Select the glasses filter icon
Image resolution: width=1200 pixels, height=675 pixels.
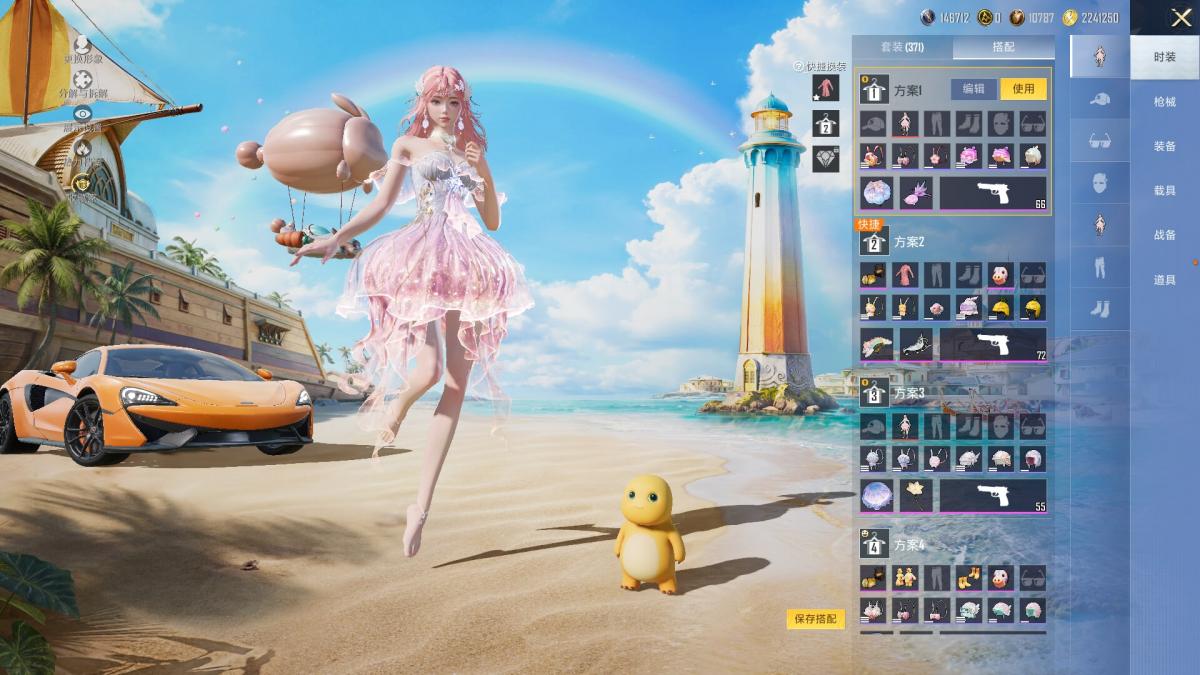[1100, 141]
